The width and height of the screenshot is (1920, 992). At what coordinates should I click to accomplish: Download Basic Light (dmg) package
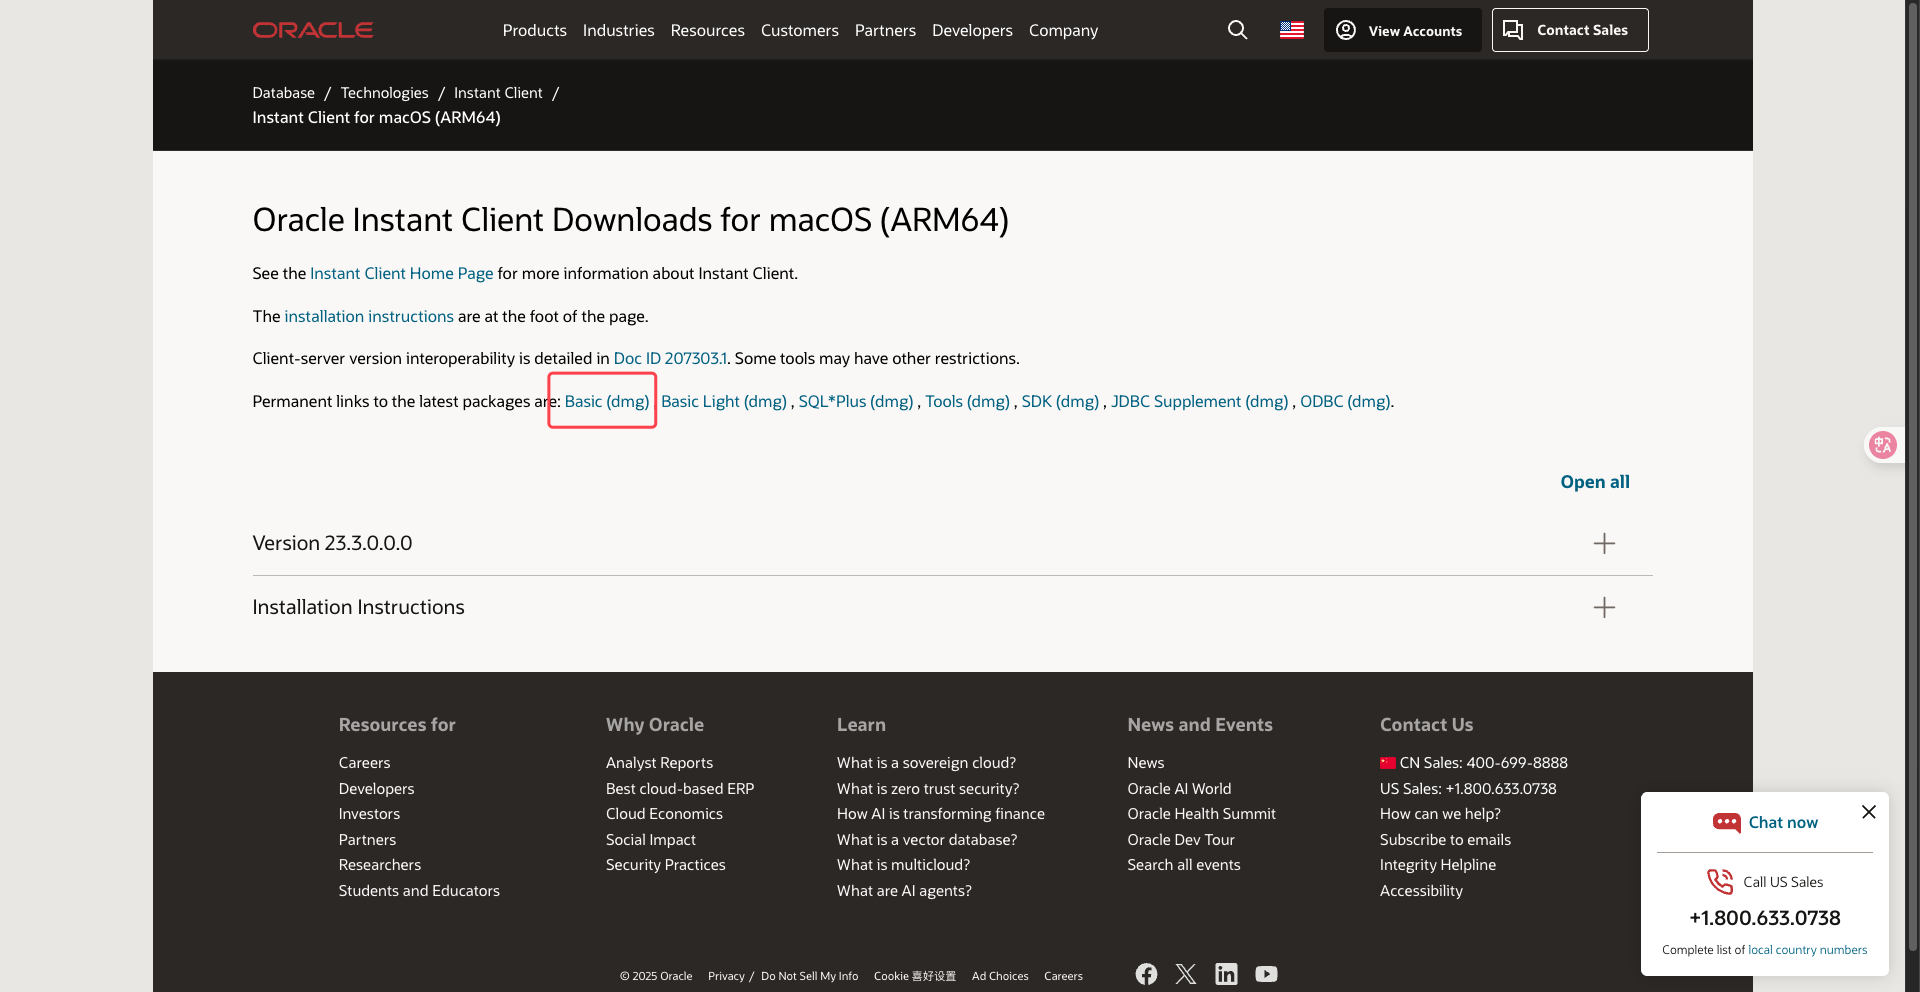click(x=723, y=402)
